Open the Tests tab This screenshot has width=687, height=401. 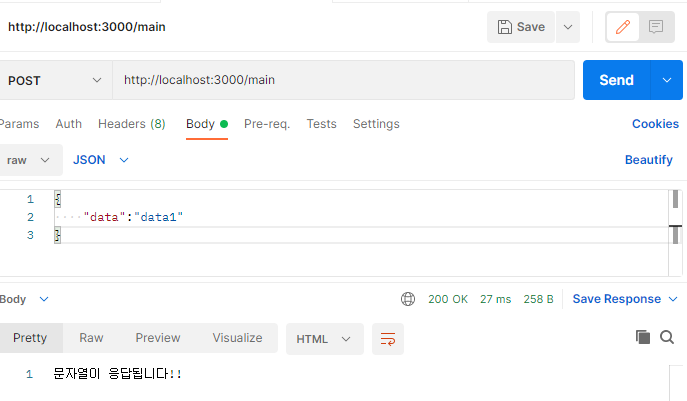click(x=321, y=124)
